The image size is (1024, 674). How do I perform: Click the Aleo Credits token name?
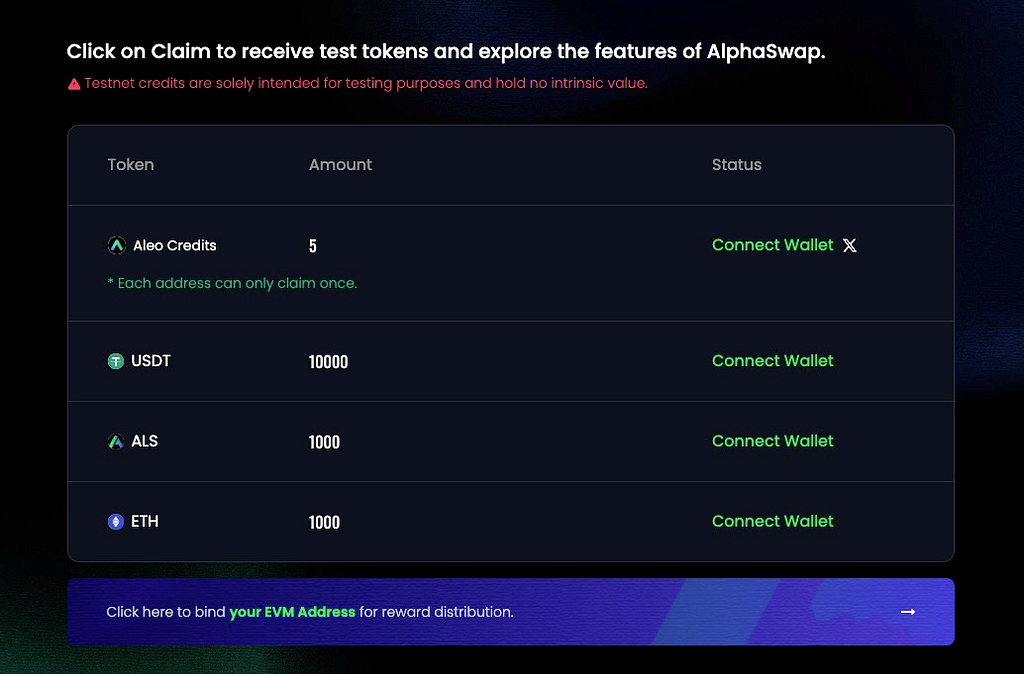tap(174, 246)
